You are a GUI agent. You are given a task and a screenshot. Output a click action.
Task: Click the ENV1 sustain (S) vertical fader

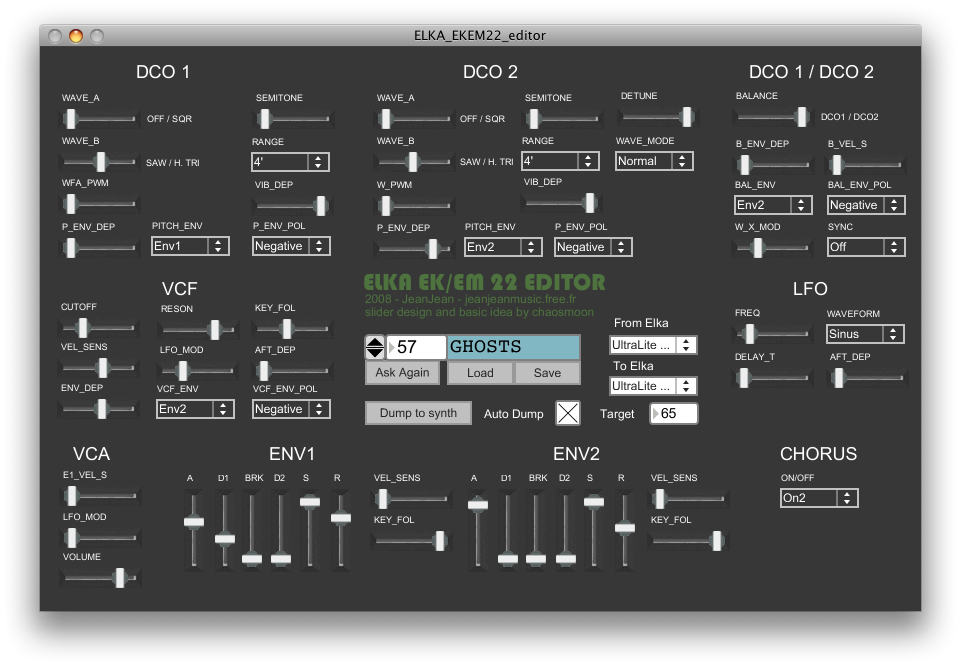[x=310, y=530]
